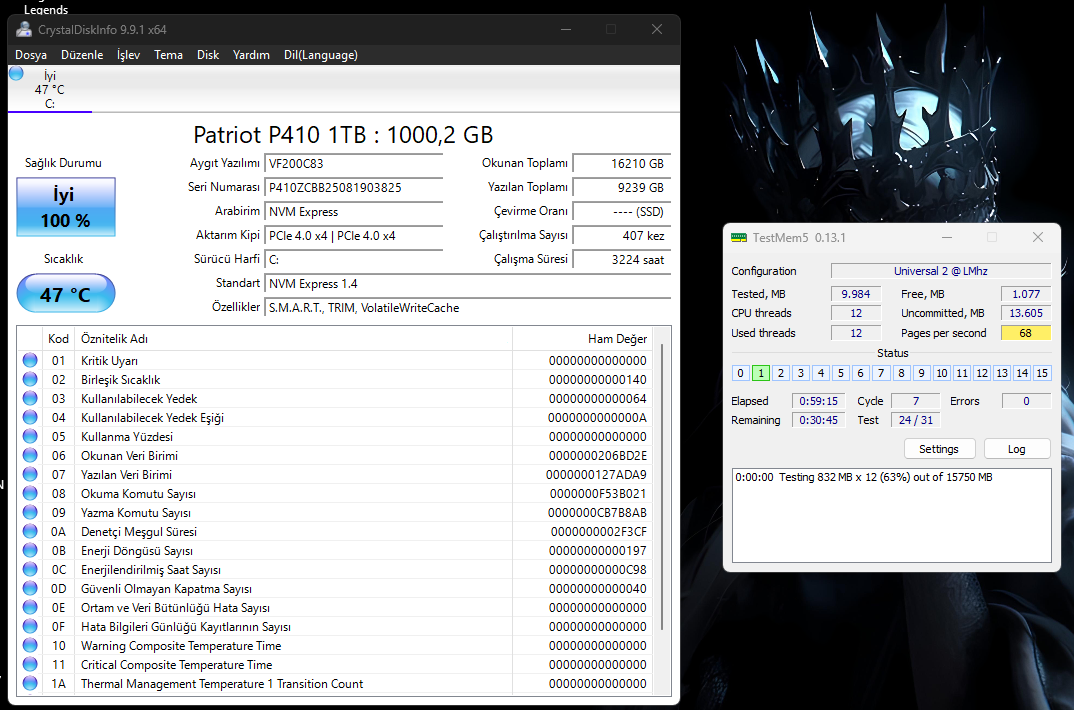Open the Dosya menu
Image resolution: width=1074 pixels, height=710 pixels.
click(31, 55)
